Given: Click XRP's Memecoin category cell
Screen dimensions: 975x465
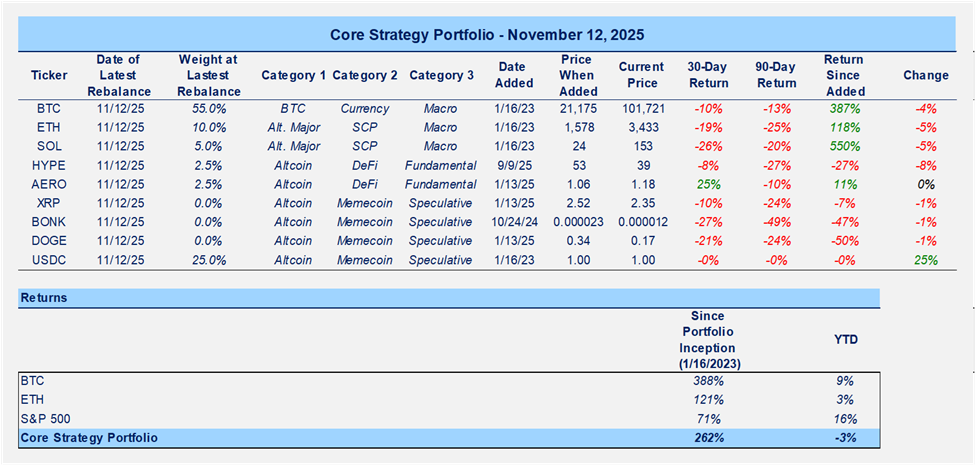Looking at the screenshot, I should click(365, 203).
